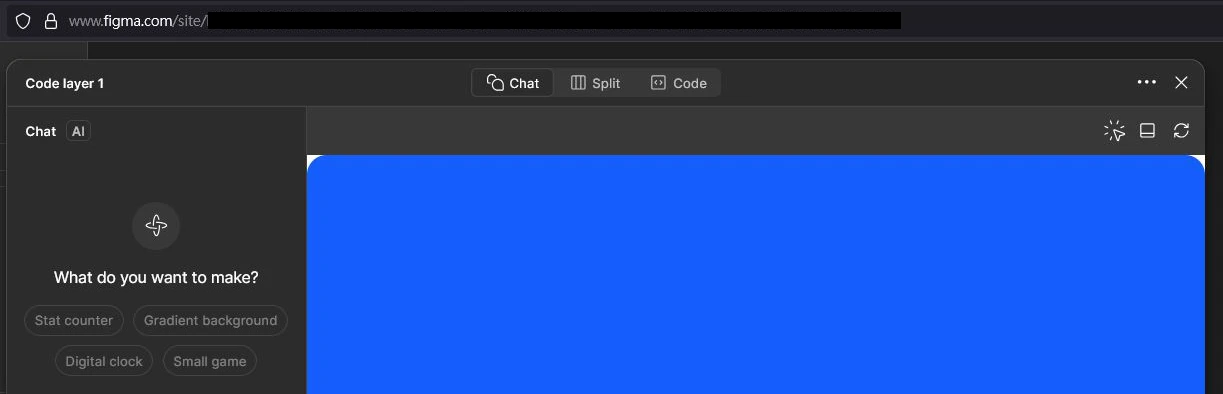Toggle the bottom panel layout icon

click(x=1148, y=131)
